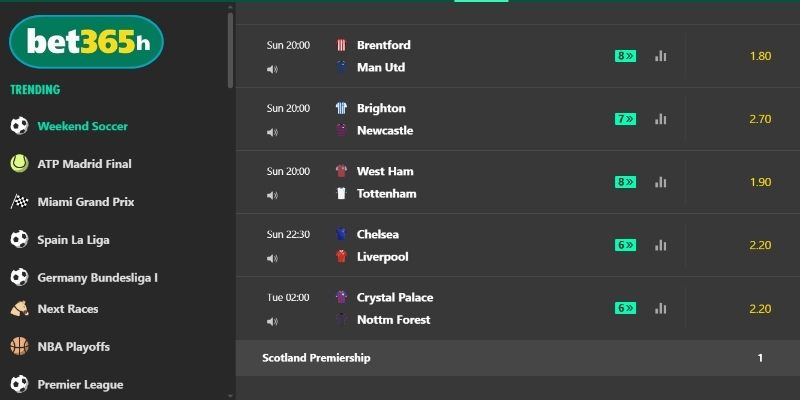Open stats chart for Chelsea vs Liverpool
The image size is (800, 400).
pyautogui.click(x=660, y=245)
